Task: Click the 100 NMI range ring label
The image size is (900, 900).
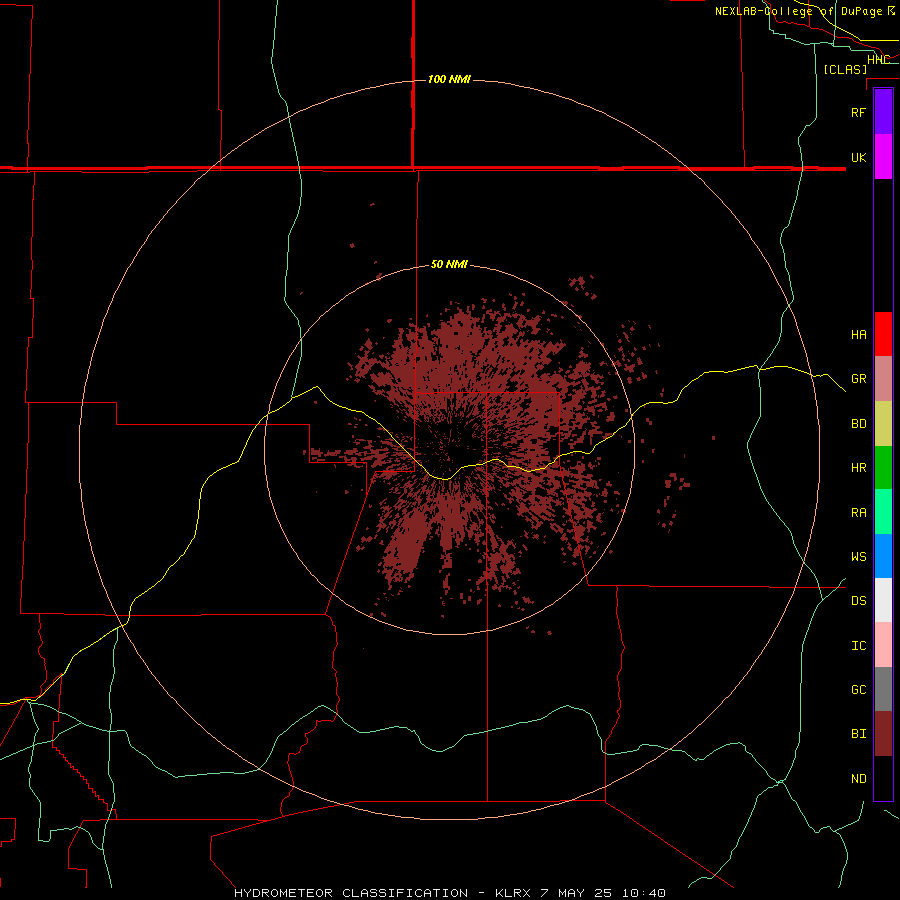Action: [449, 79]
